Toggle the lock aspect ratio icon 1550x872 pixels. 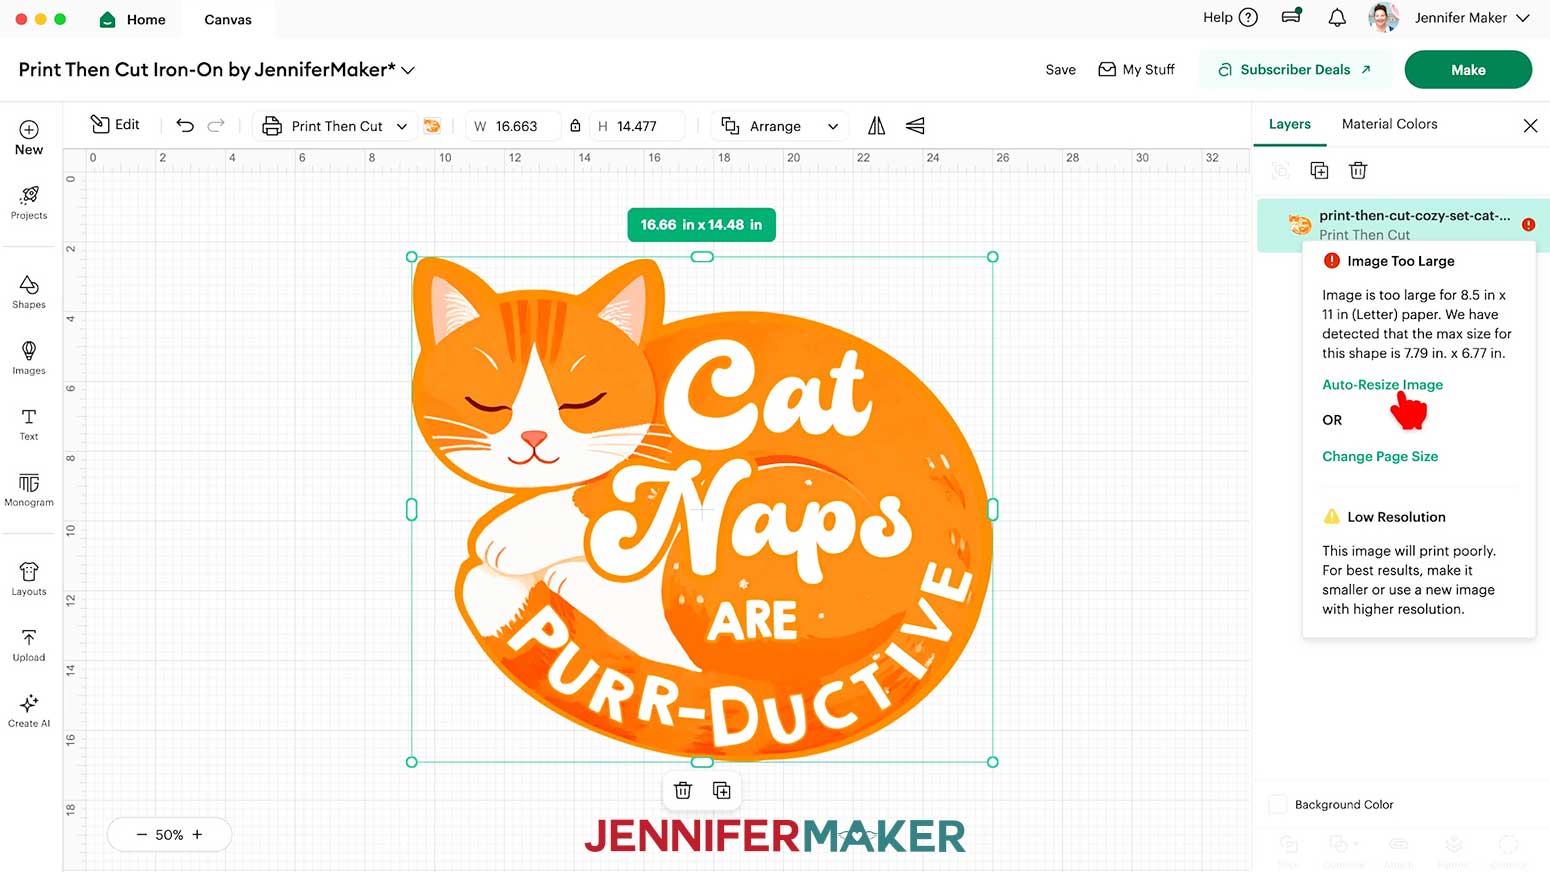tap(575, 126)
